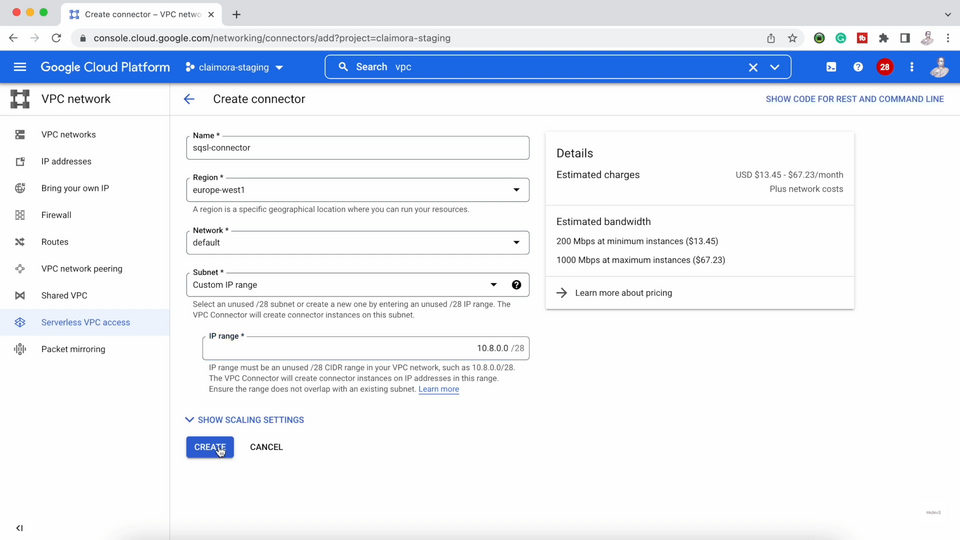This screenshot has width=960, height=540.
Task: Open the IP range Learn more link
Action: [x=438, y=389]
